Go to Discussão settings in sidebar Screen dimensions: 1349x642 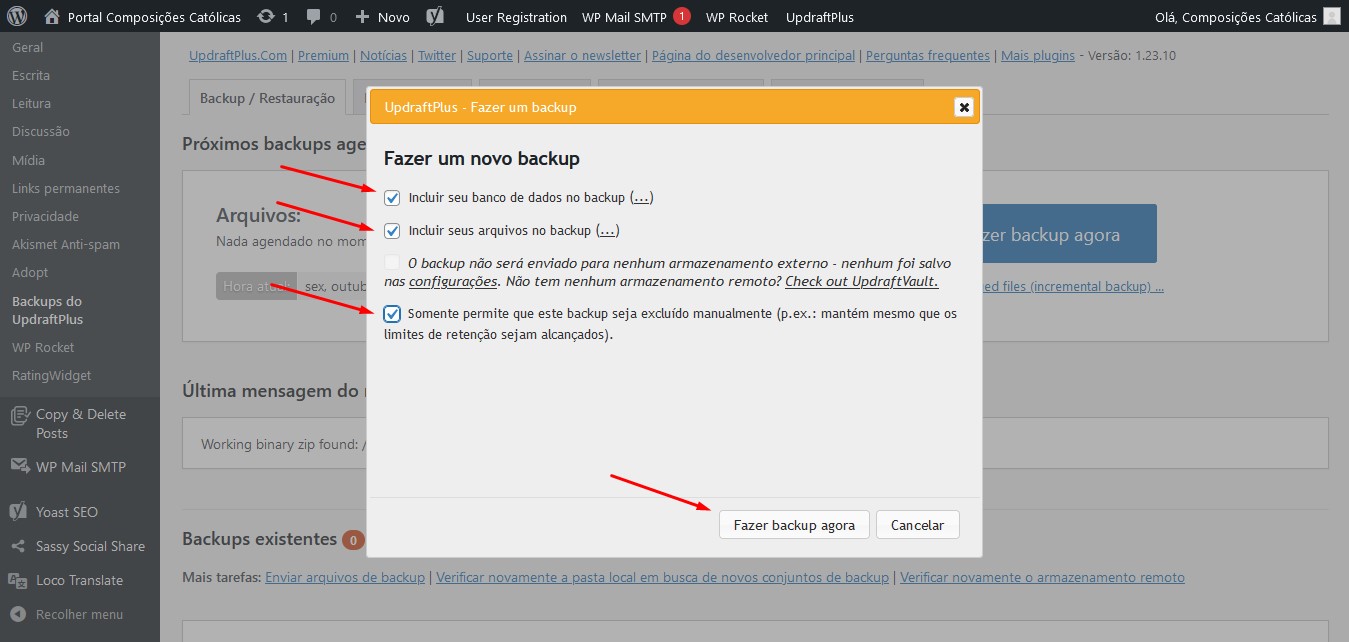pos(41,131)
